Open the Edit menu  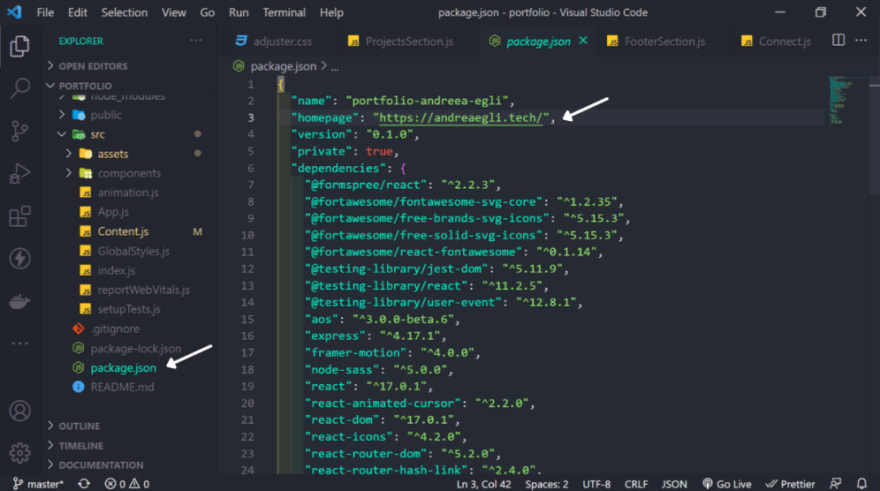[x=77, y=12]
